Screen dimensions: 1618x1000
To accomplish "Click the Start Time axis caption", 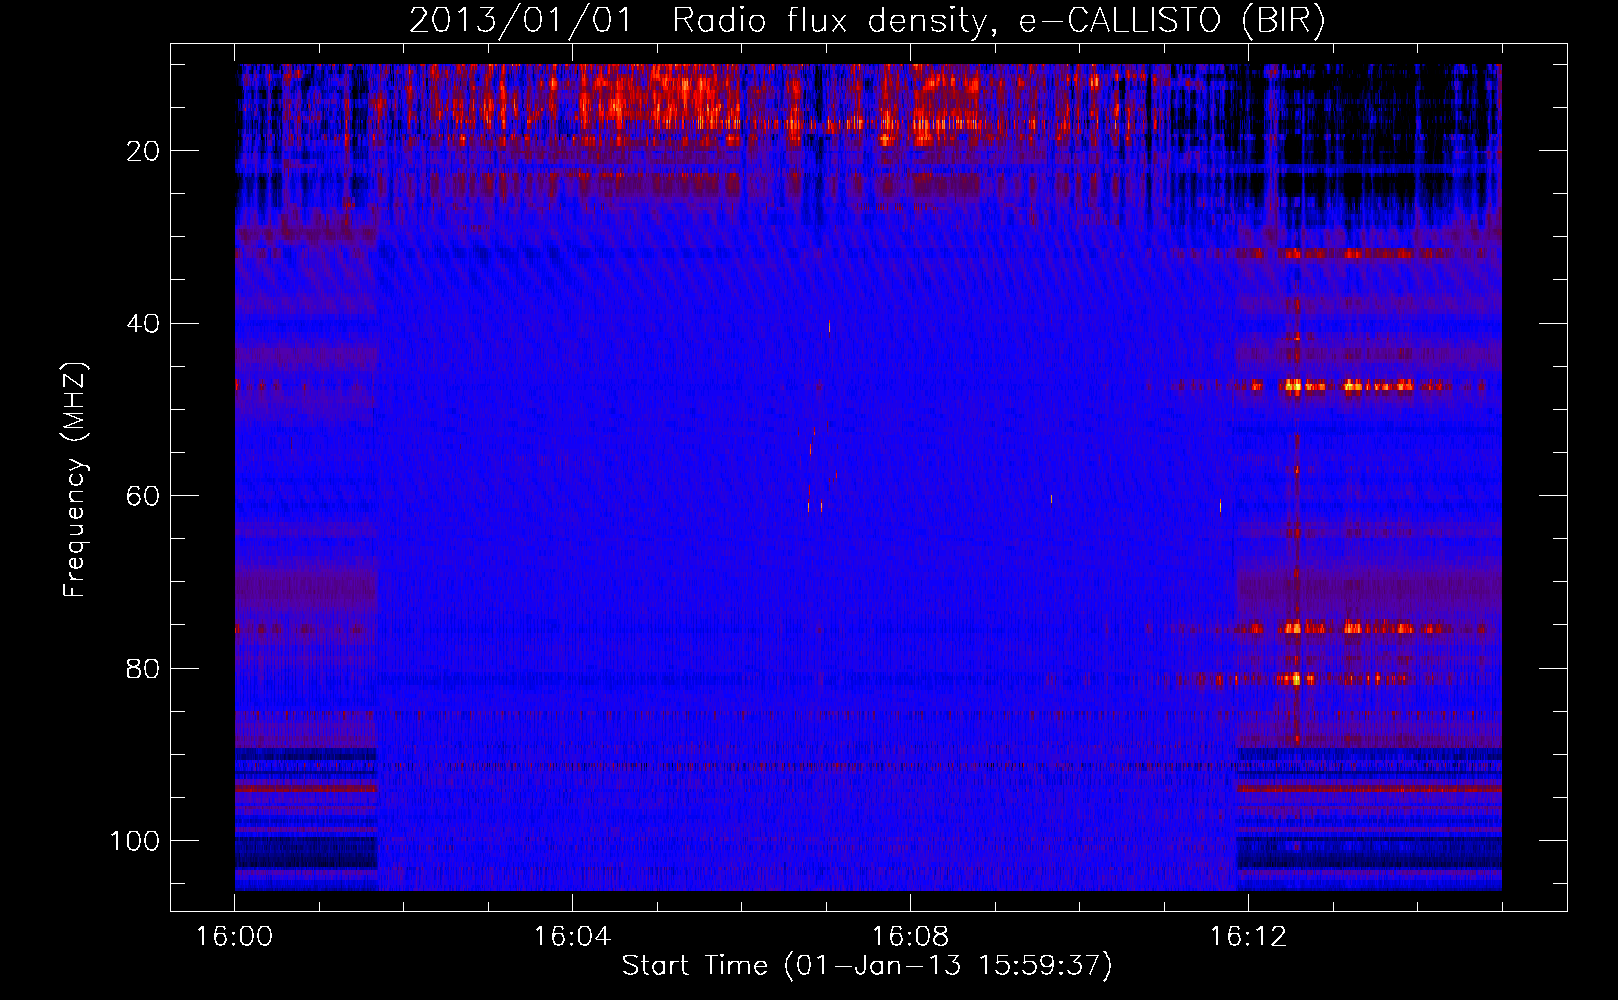I will click(x=867, y=965).
